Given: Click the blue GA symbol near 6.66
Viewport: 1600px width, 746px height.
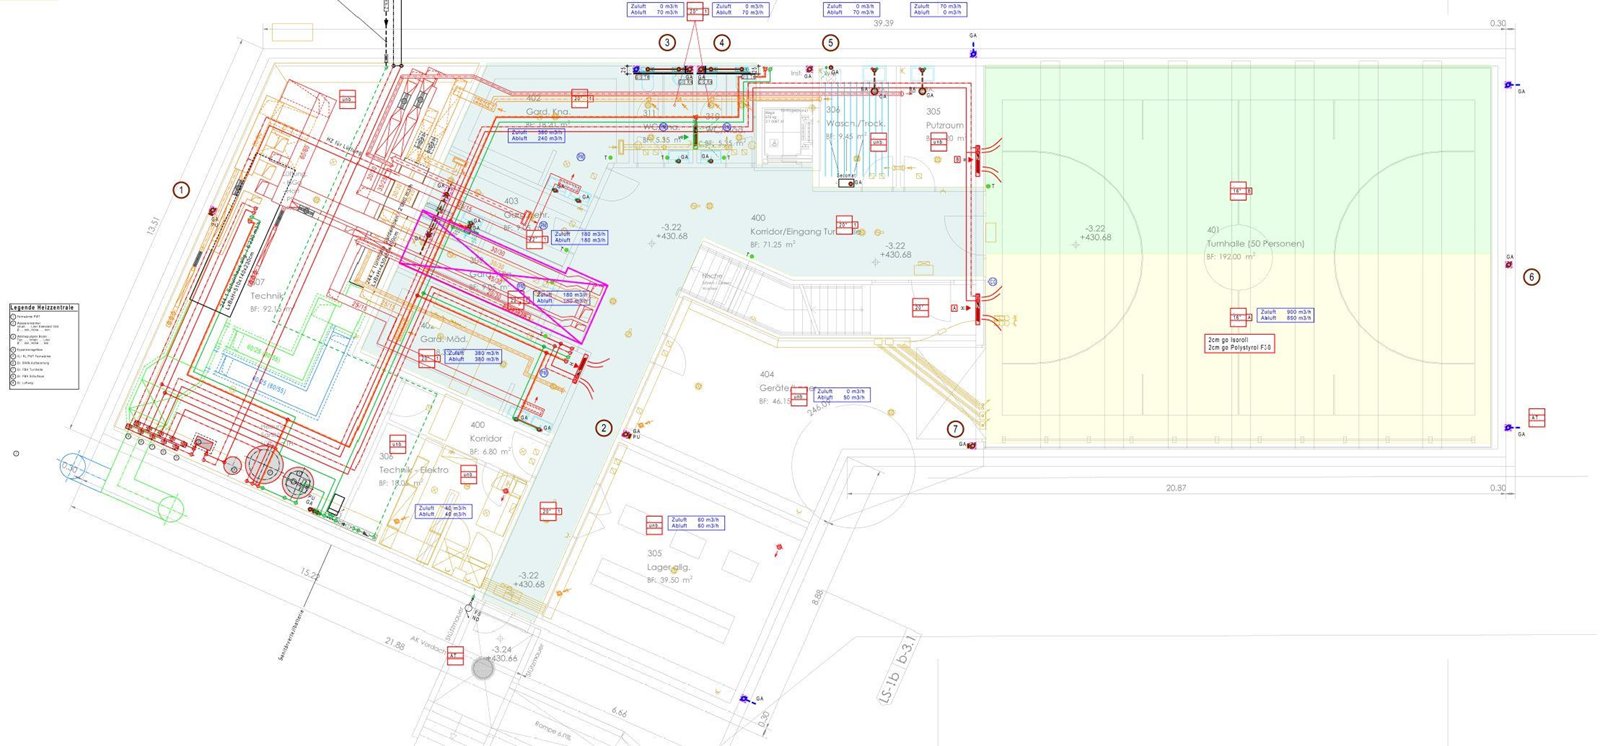Looking at the screenshot, I should (745, 699).
